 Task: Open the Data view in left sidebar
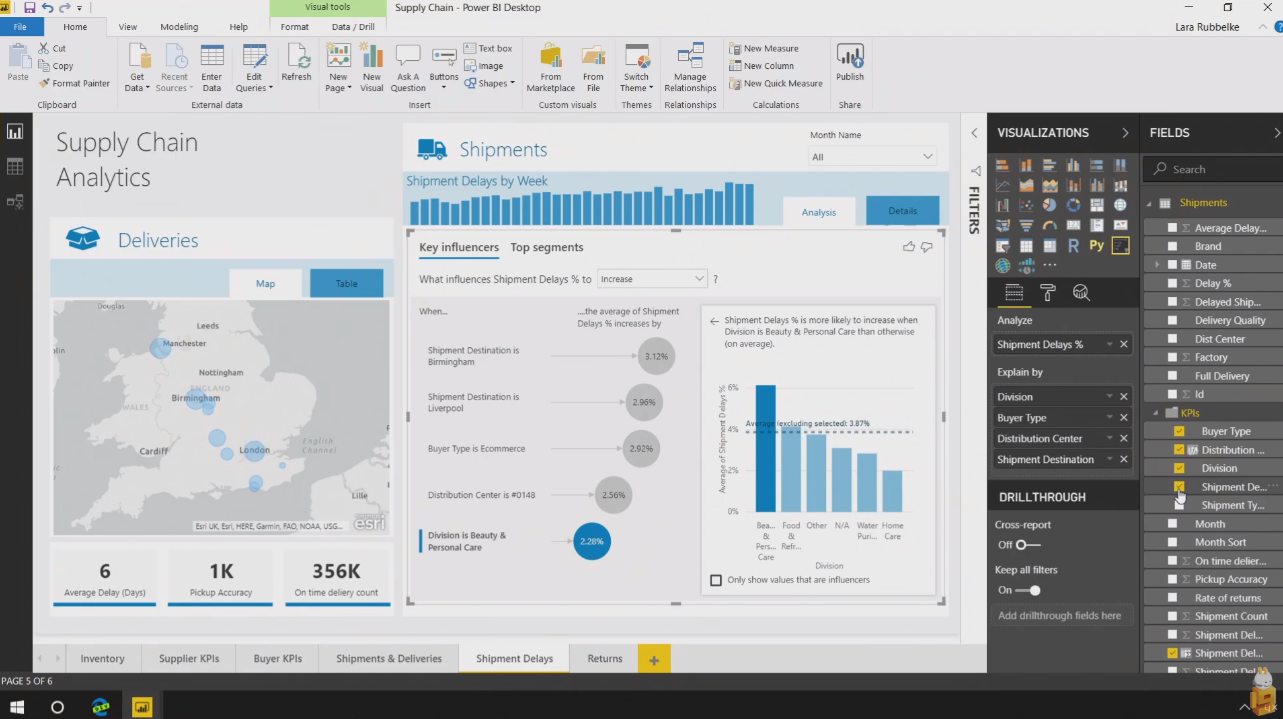pyautogui.click(x=15, y=166)
